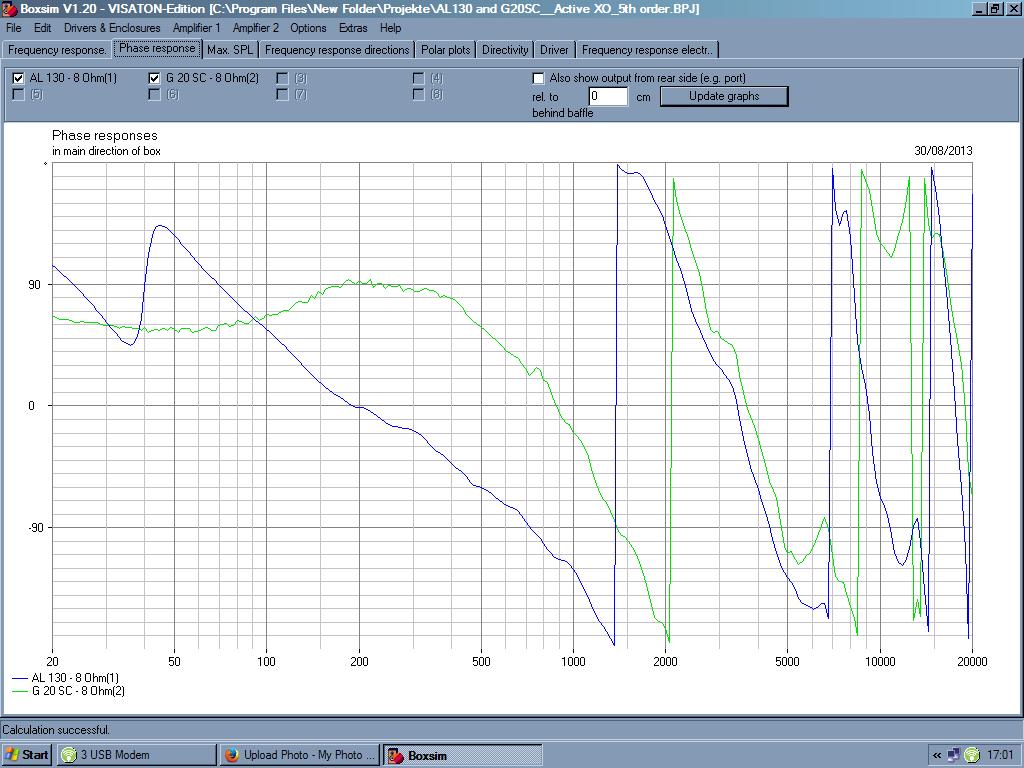Open the Help menu
Image resolution: width=1024 pixels, height=768 pixels.
point(391,28)
